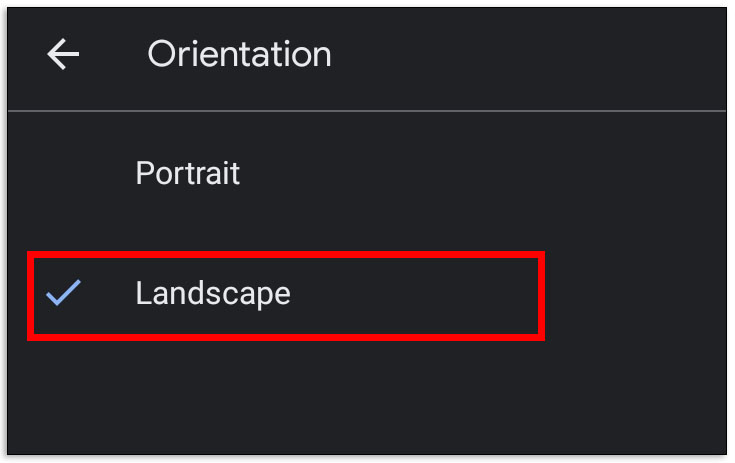Tap the left-pointing arrow in the header

click(63, 54)
